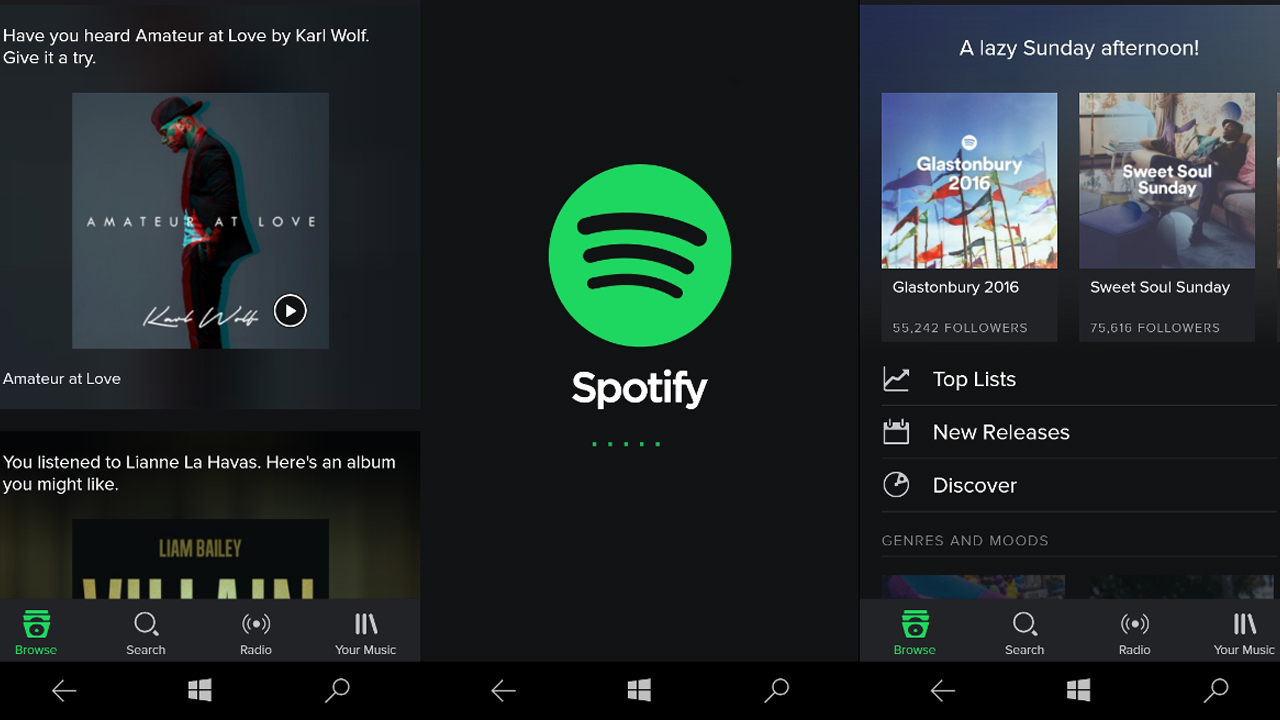Tap the Amateur at Love title below the cover
Image resolution: width=1280 pixels, height=720 pixels.
coord(62,379)
